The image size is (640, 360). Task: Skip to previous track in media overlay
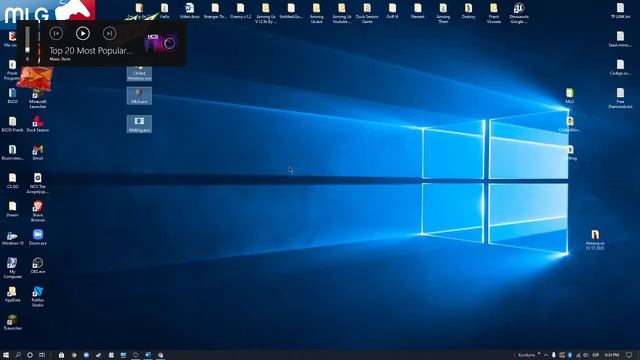56,33
